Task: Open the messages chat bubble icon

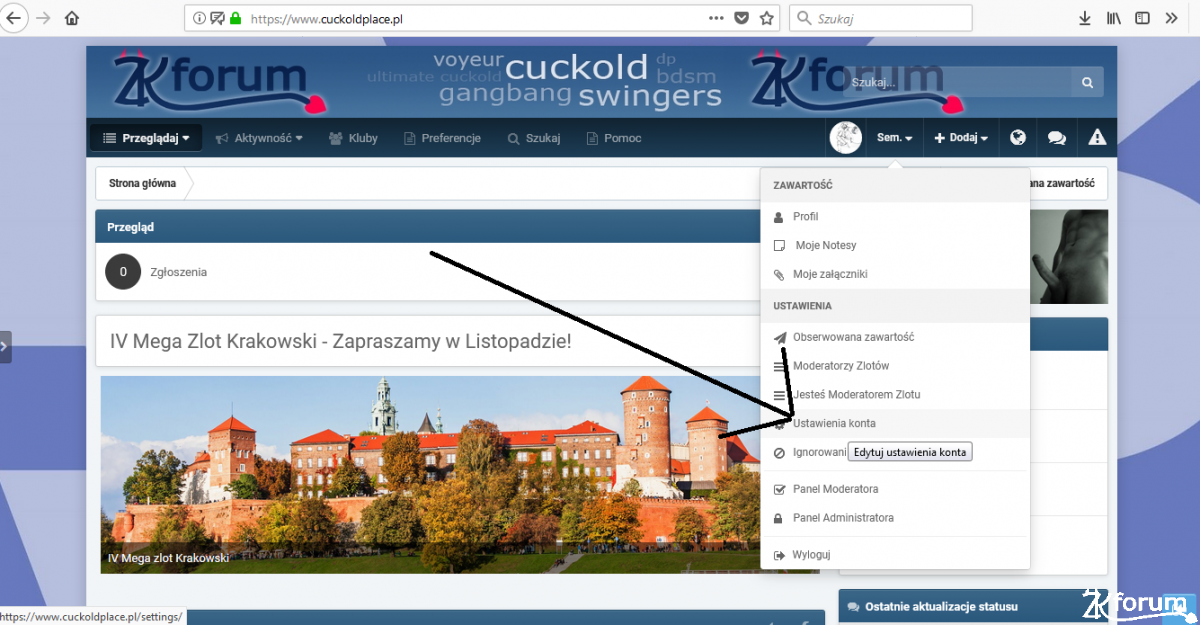Action: click(1057, 138)
